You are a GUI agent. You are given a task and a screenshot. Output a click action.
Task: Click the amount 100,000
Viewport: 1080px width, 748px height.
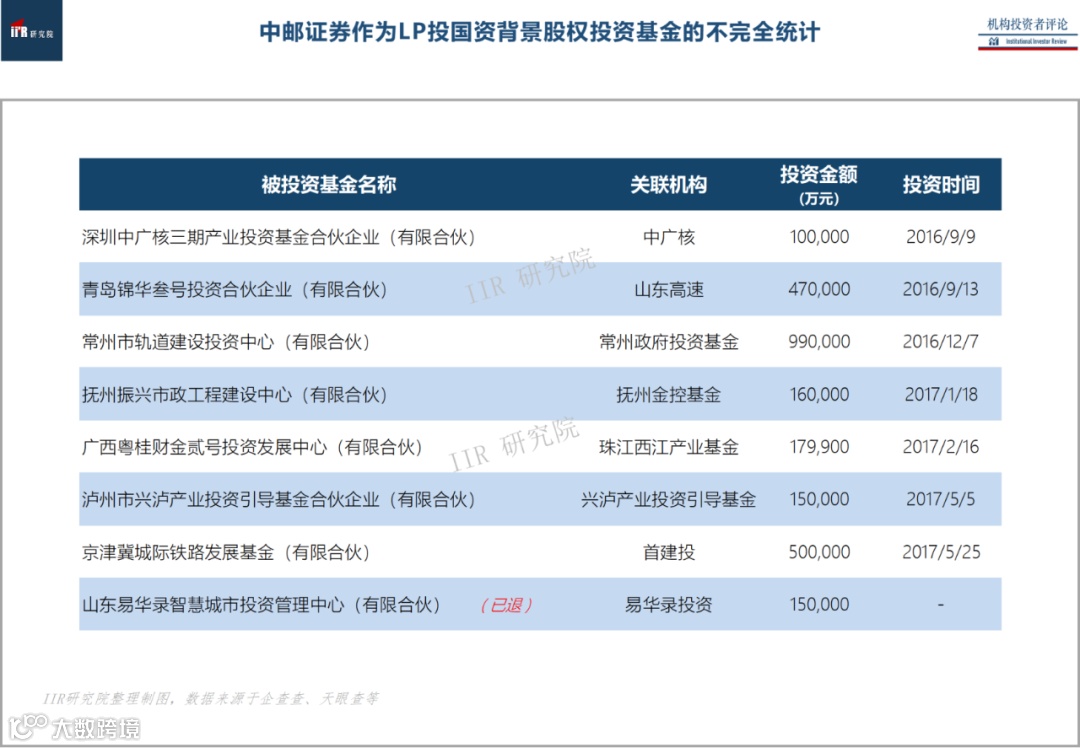tap(819, 237)
